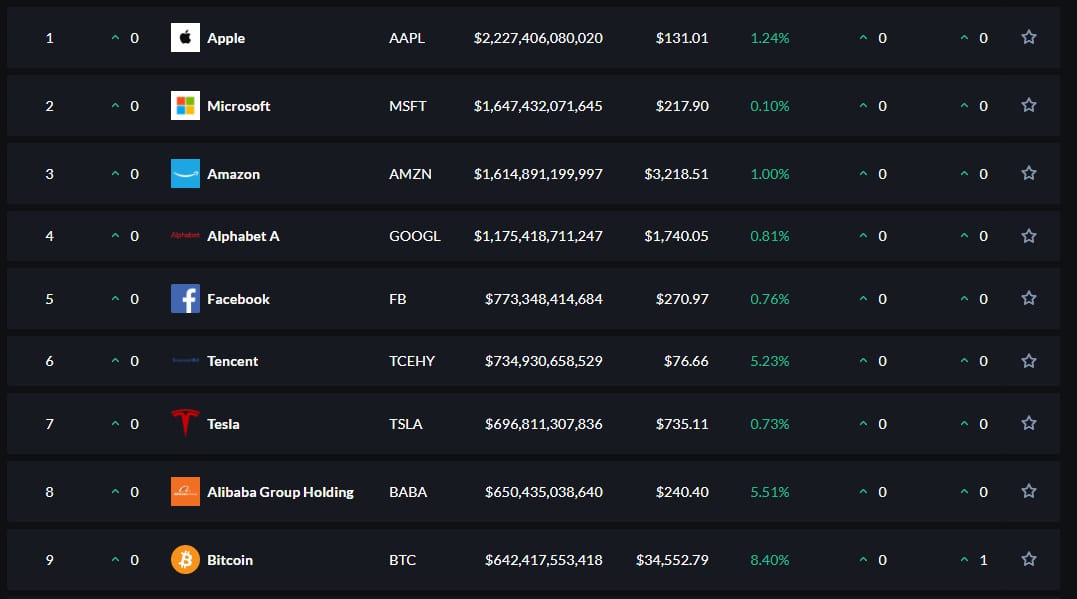Select the GOOGL ticker
Image resolution: width=1077 pixels, height=599 pixels.
tap(414, 236)
